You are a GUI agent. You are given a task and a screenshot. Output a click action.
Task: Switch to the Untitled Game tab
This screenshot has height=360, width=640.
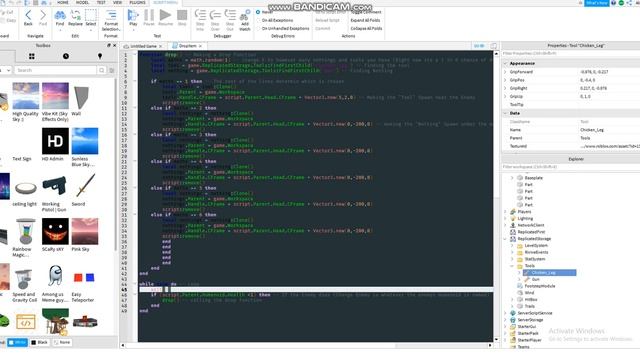(x=143, y=46)
